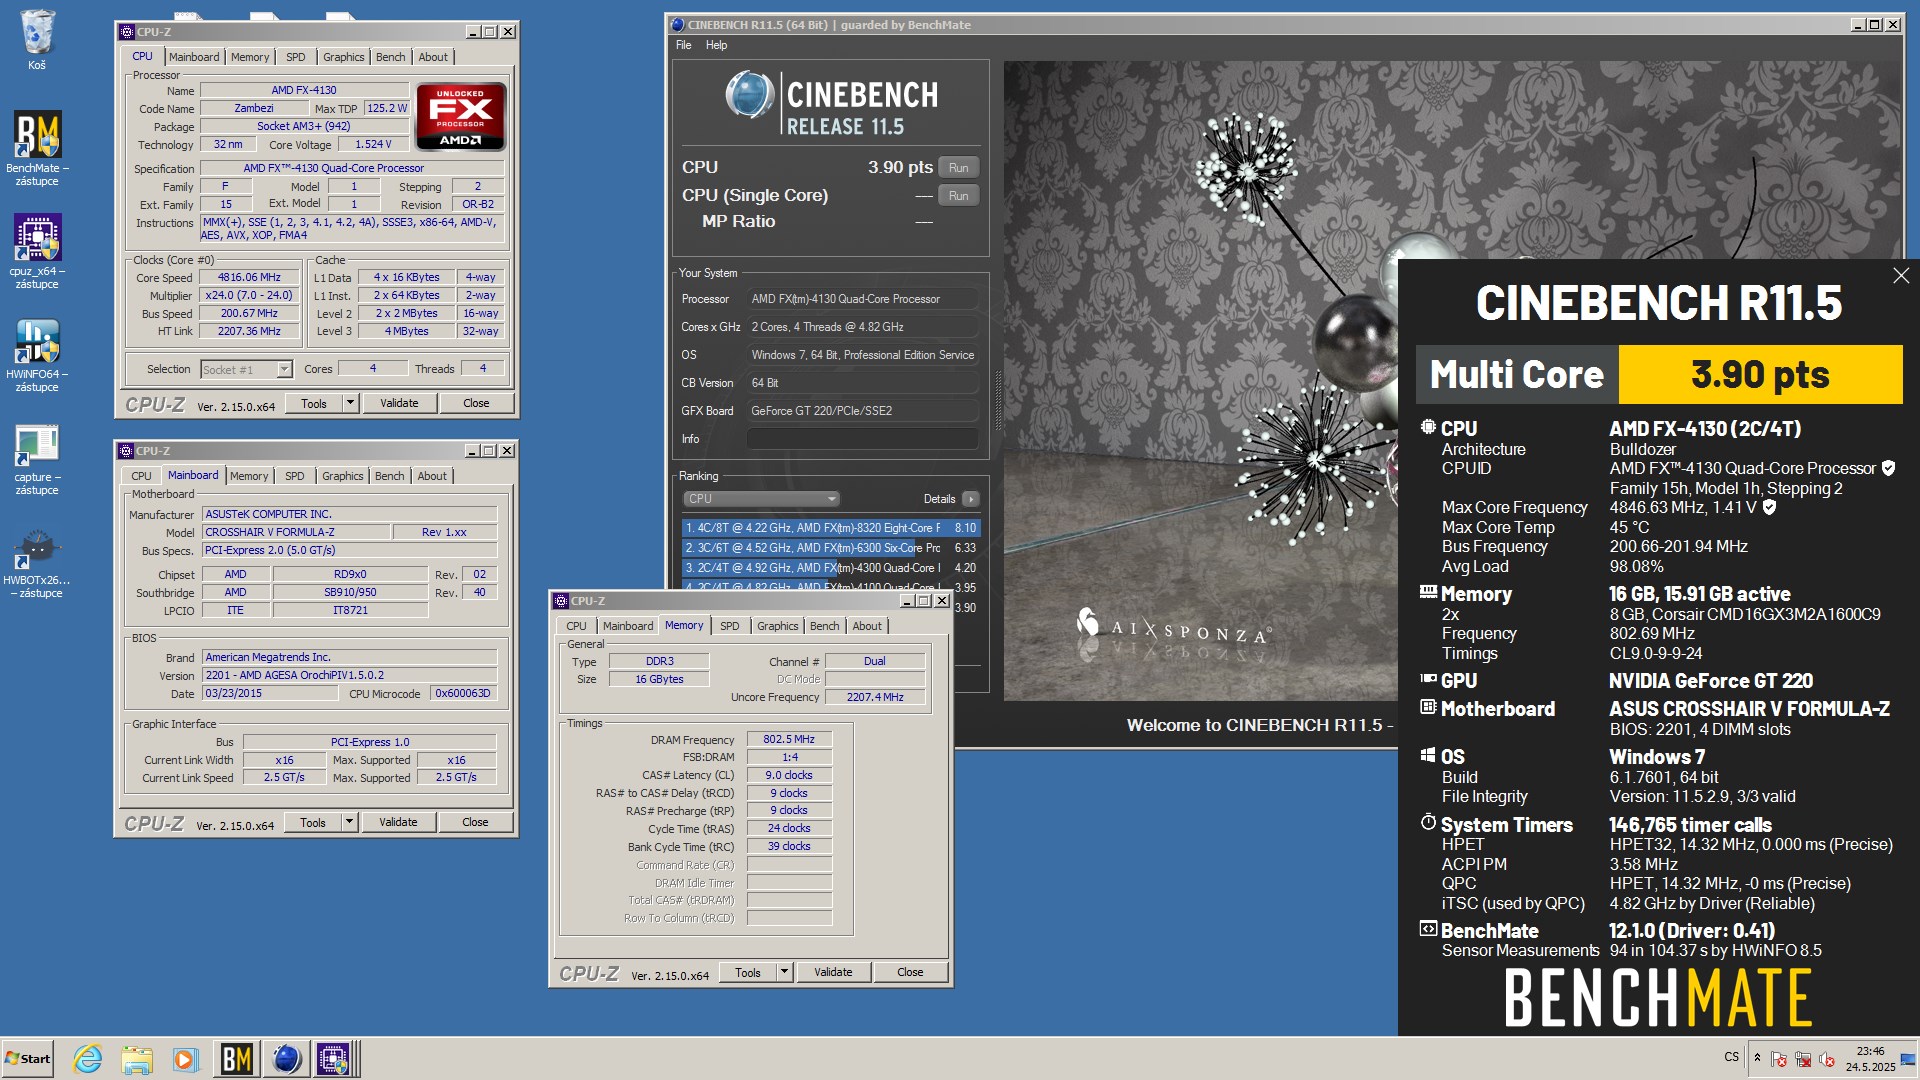This screenshot has width=1920, height=1080.
Task: Click the System Timers clock icon in BenchMate
Action: (1428, 823)
